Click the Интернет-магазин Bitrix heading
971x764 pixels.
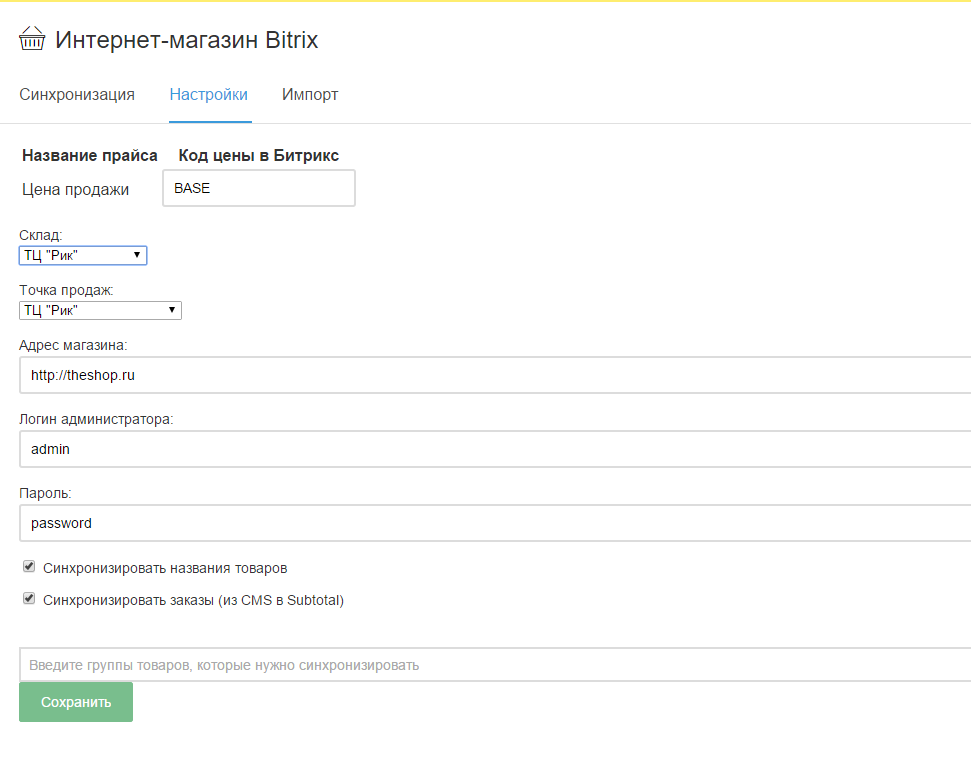(x=186, y=40)
